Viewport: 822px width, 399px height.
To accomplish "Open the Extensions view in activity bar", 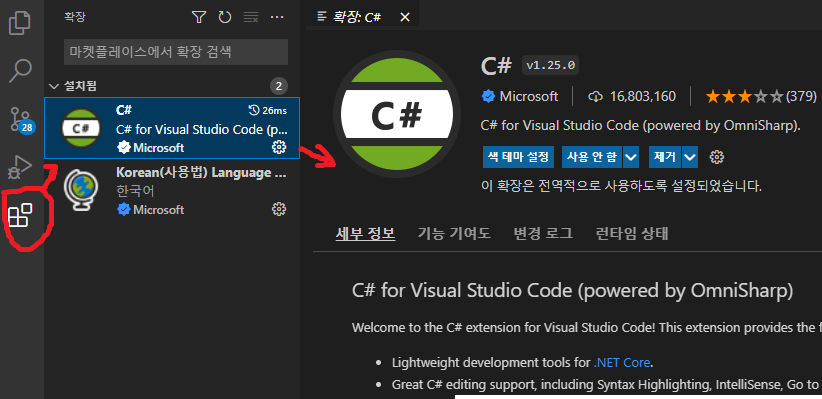I will [20, 215].
